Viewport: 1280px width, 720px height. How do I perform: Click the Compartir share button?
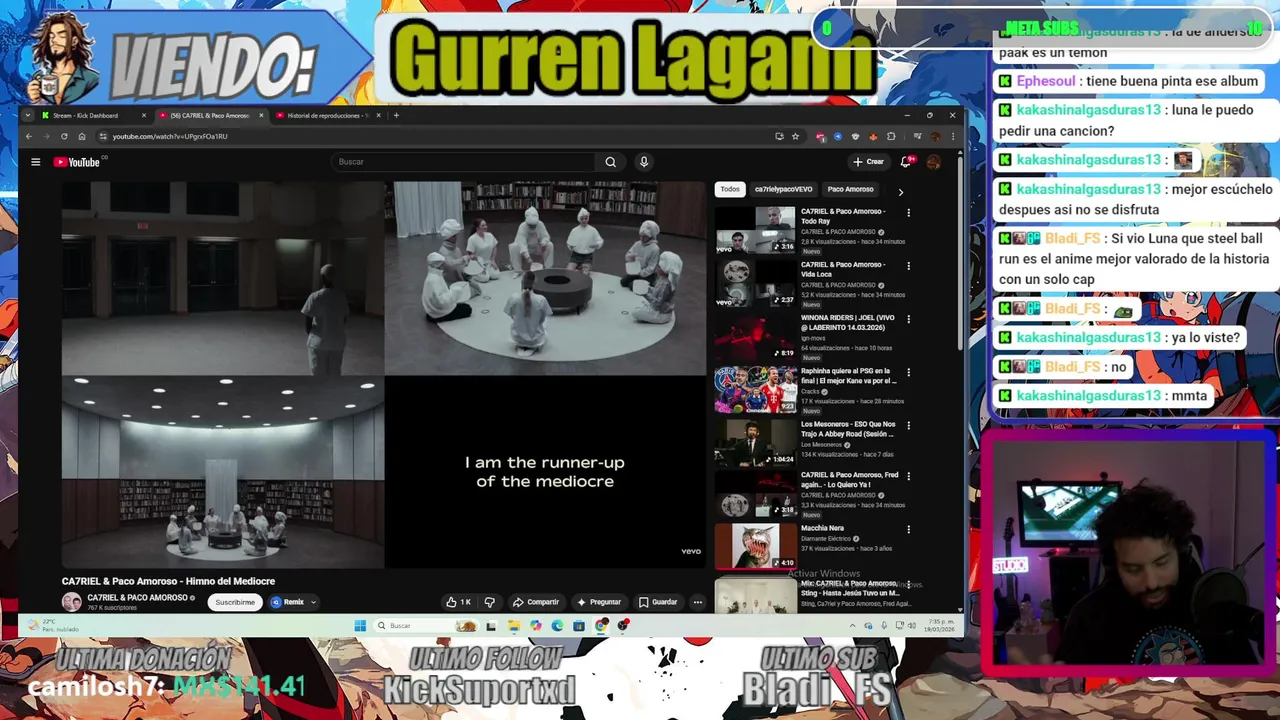point(536,602)
